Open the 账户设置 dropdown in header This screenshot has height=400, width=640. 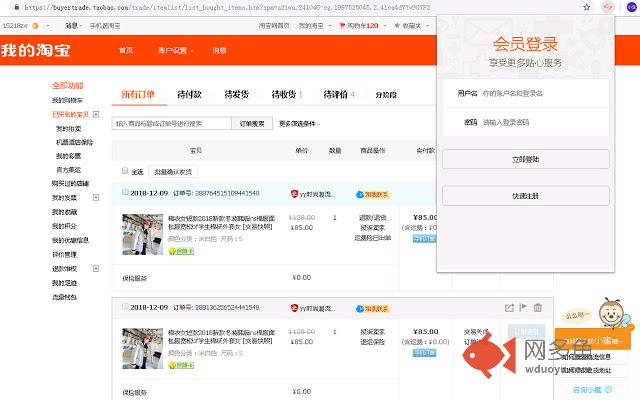[x=176, y=50]
